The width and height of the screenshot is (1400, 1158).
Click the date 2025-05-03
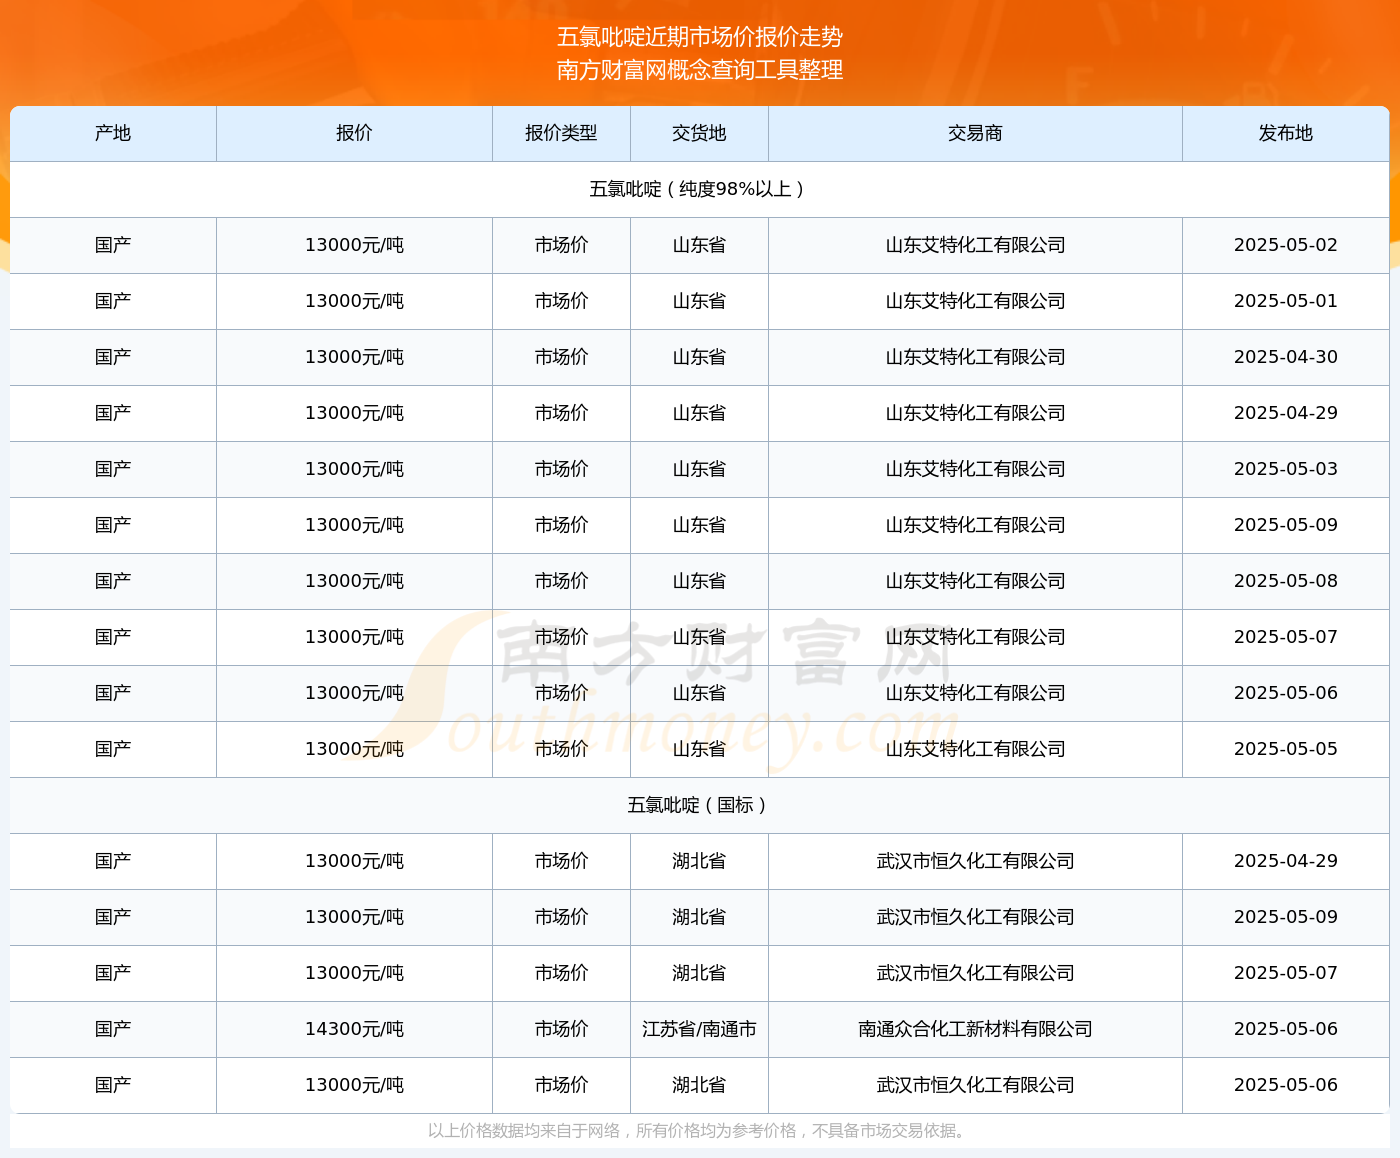point(1285,469)
